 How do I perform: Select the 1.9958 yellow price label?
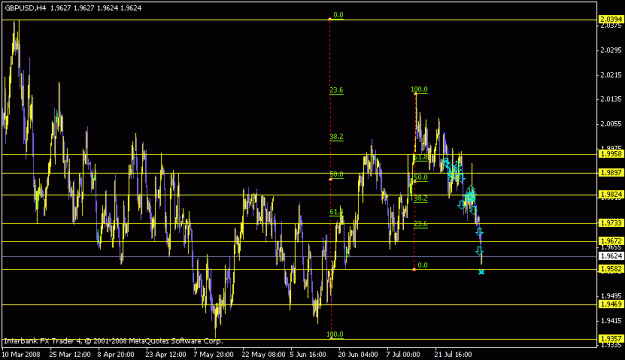[x=611, y=154]
